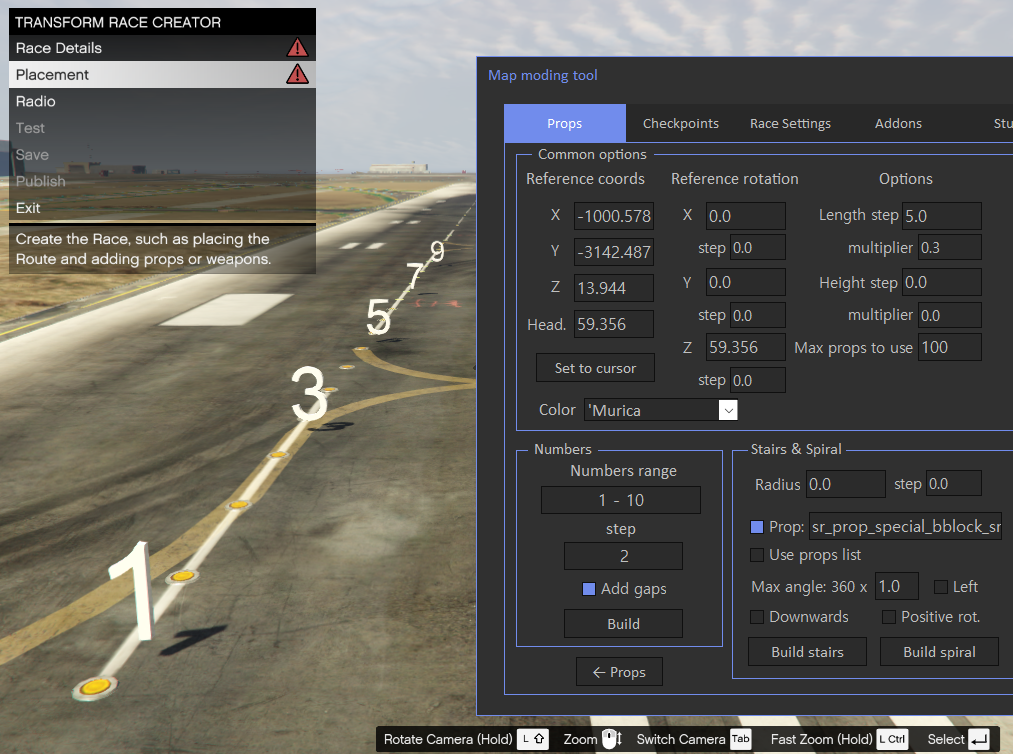This screenshot has width=1013, height=754.
Task: Click the Build stairs button
Action: pyautogui.click(x=808, y=652)
